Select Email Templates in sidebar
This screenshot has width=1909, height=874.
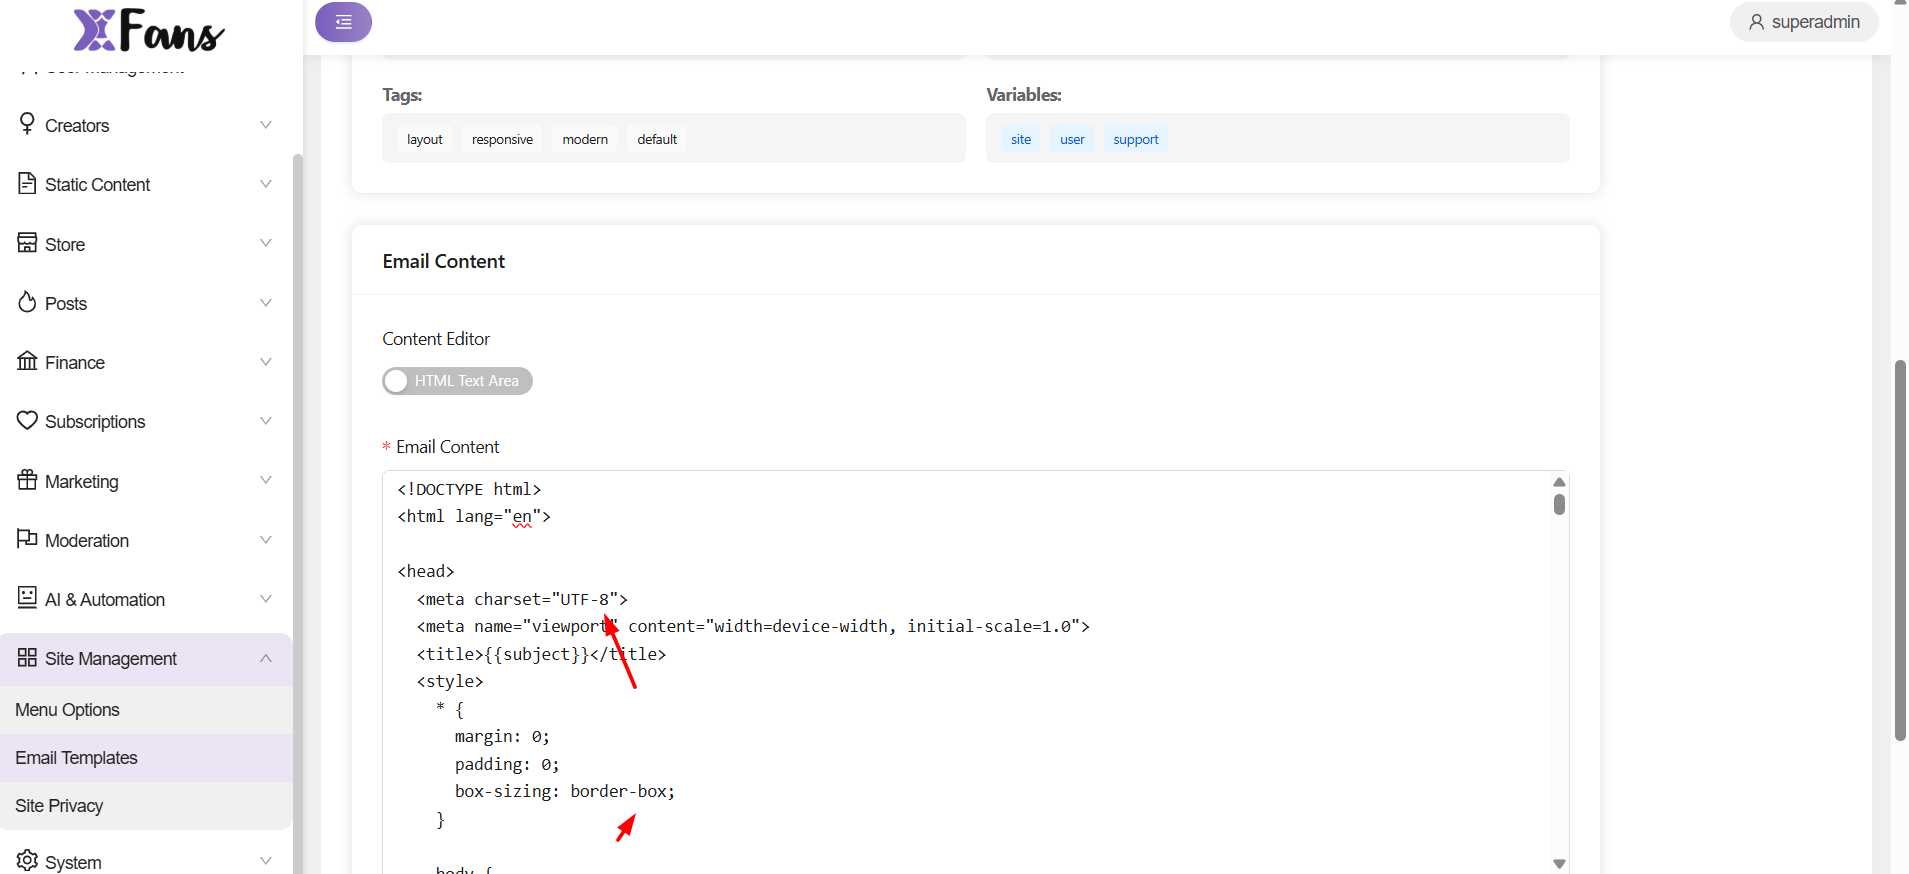(x=77, y=758)
